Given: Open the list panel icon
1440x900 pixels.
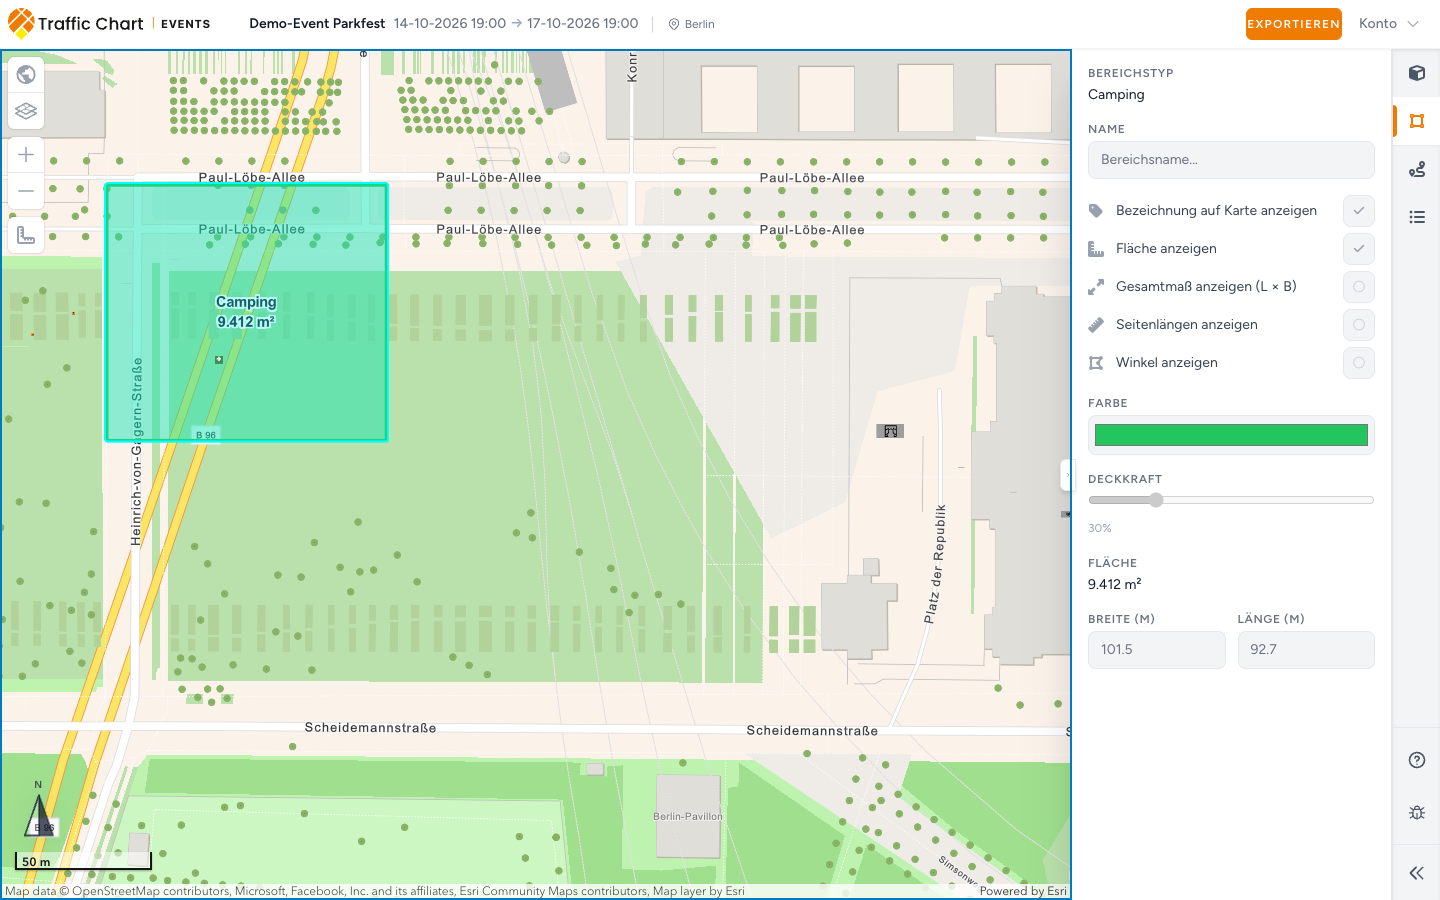Looking at the screenshot, I should [x=1417, y=217].
